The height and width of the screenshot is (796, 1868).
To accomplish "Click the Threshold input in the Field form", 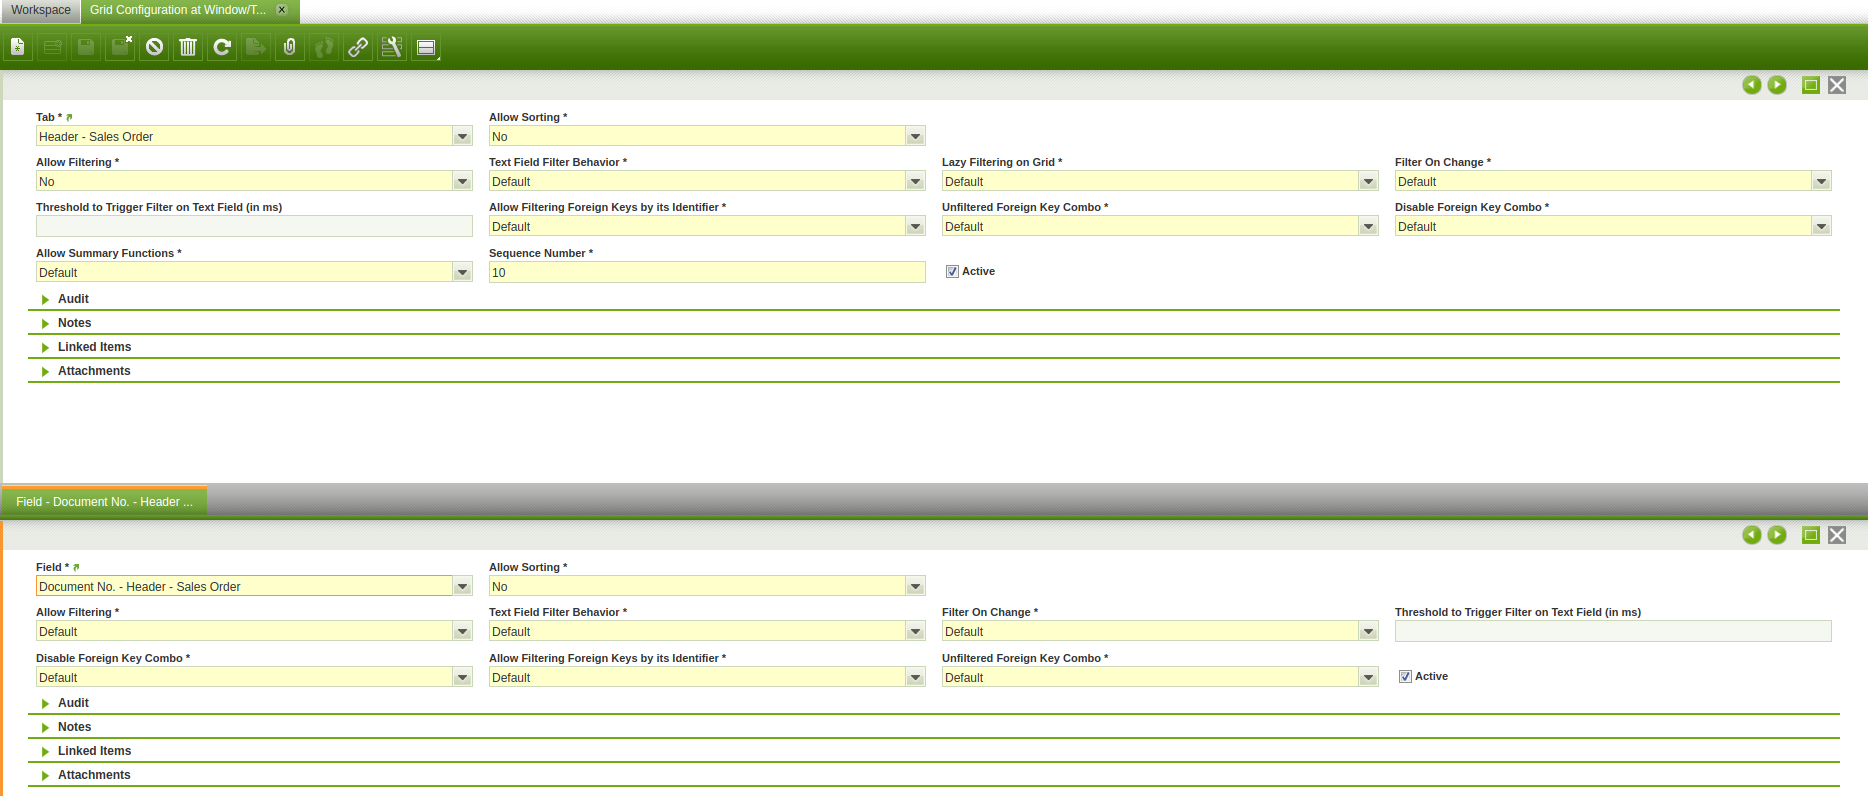I will 1613,631.
